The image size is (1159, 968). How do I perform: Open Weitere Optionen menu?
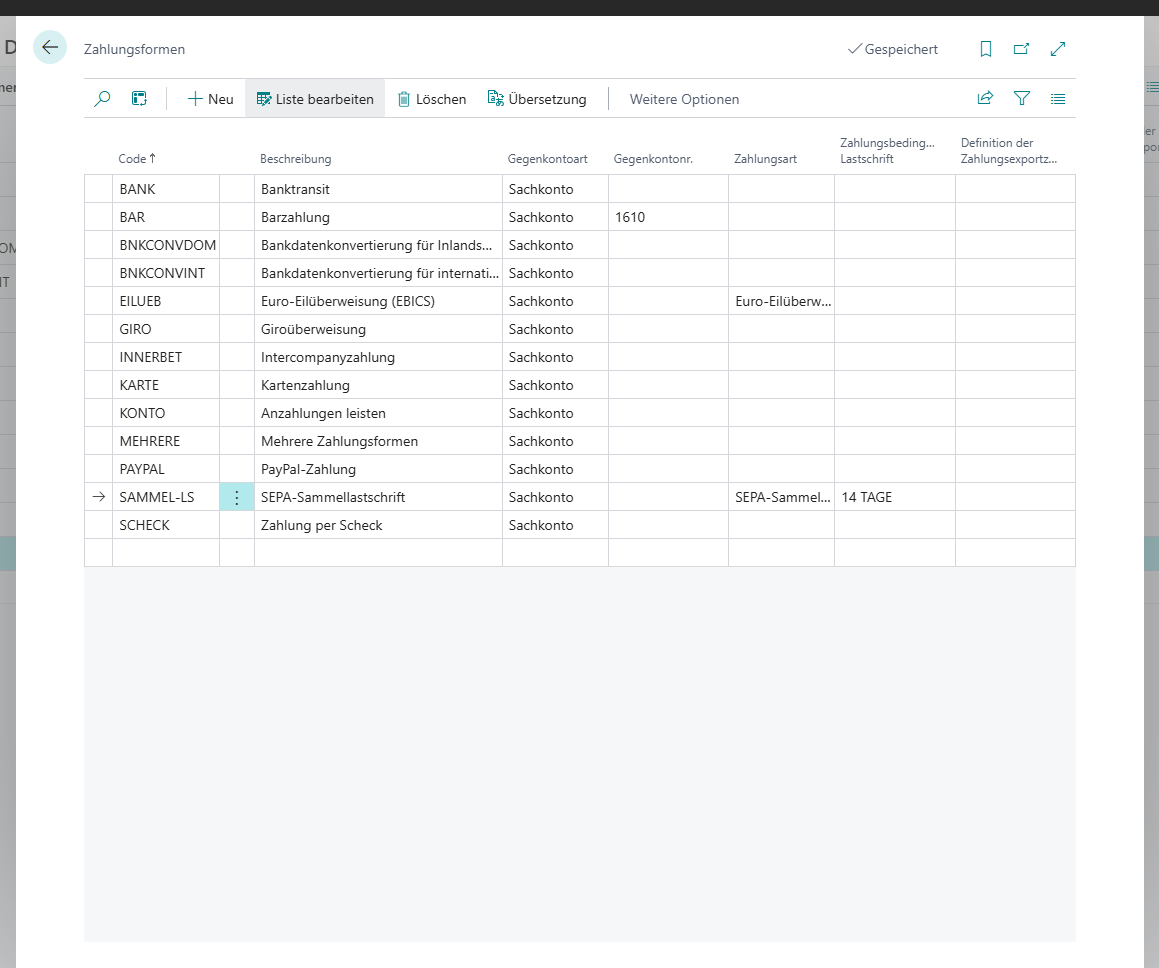point(684,99)
